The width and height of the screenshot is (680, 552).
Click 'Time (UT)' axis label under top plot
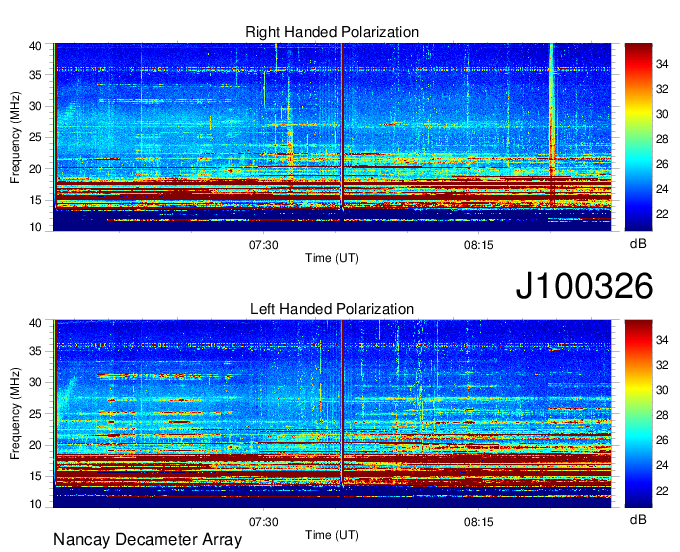point(332,258)
